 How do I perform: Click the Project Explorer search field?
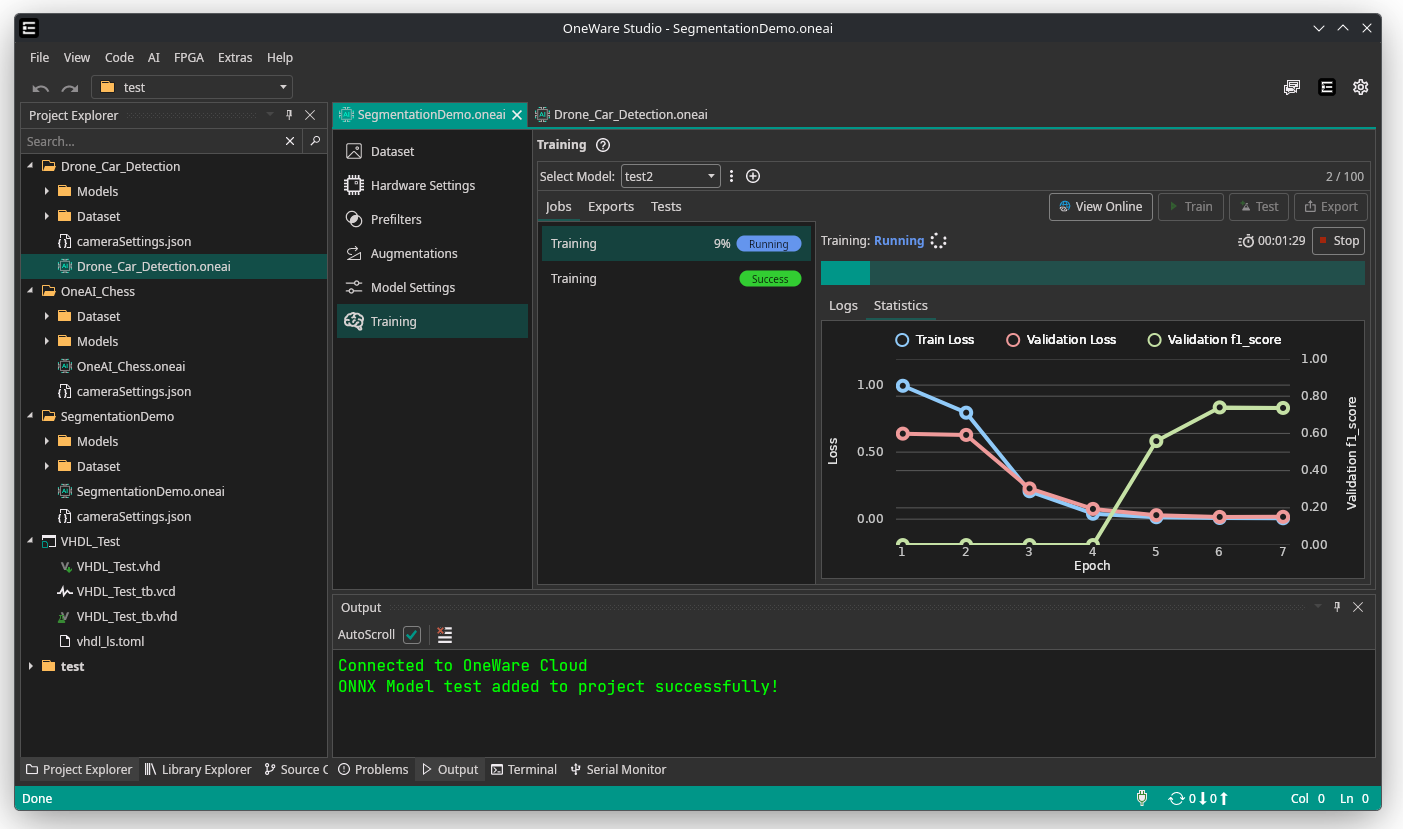(x=150, y=141)
